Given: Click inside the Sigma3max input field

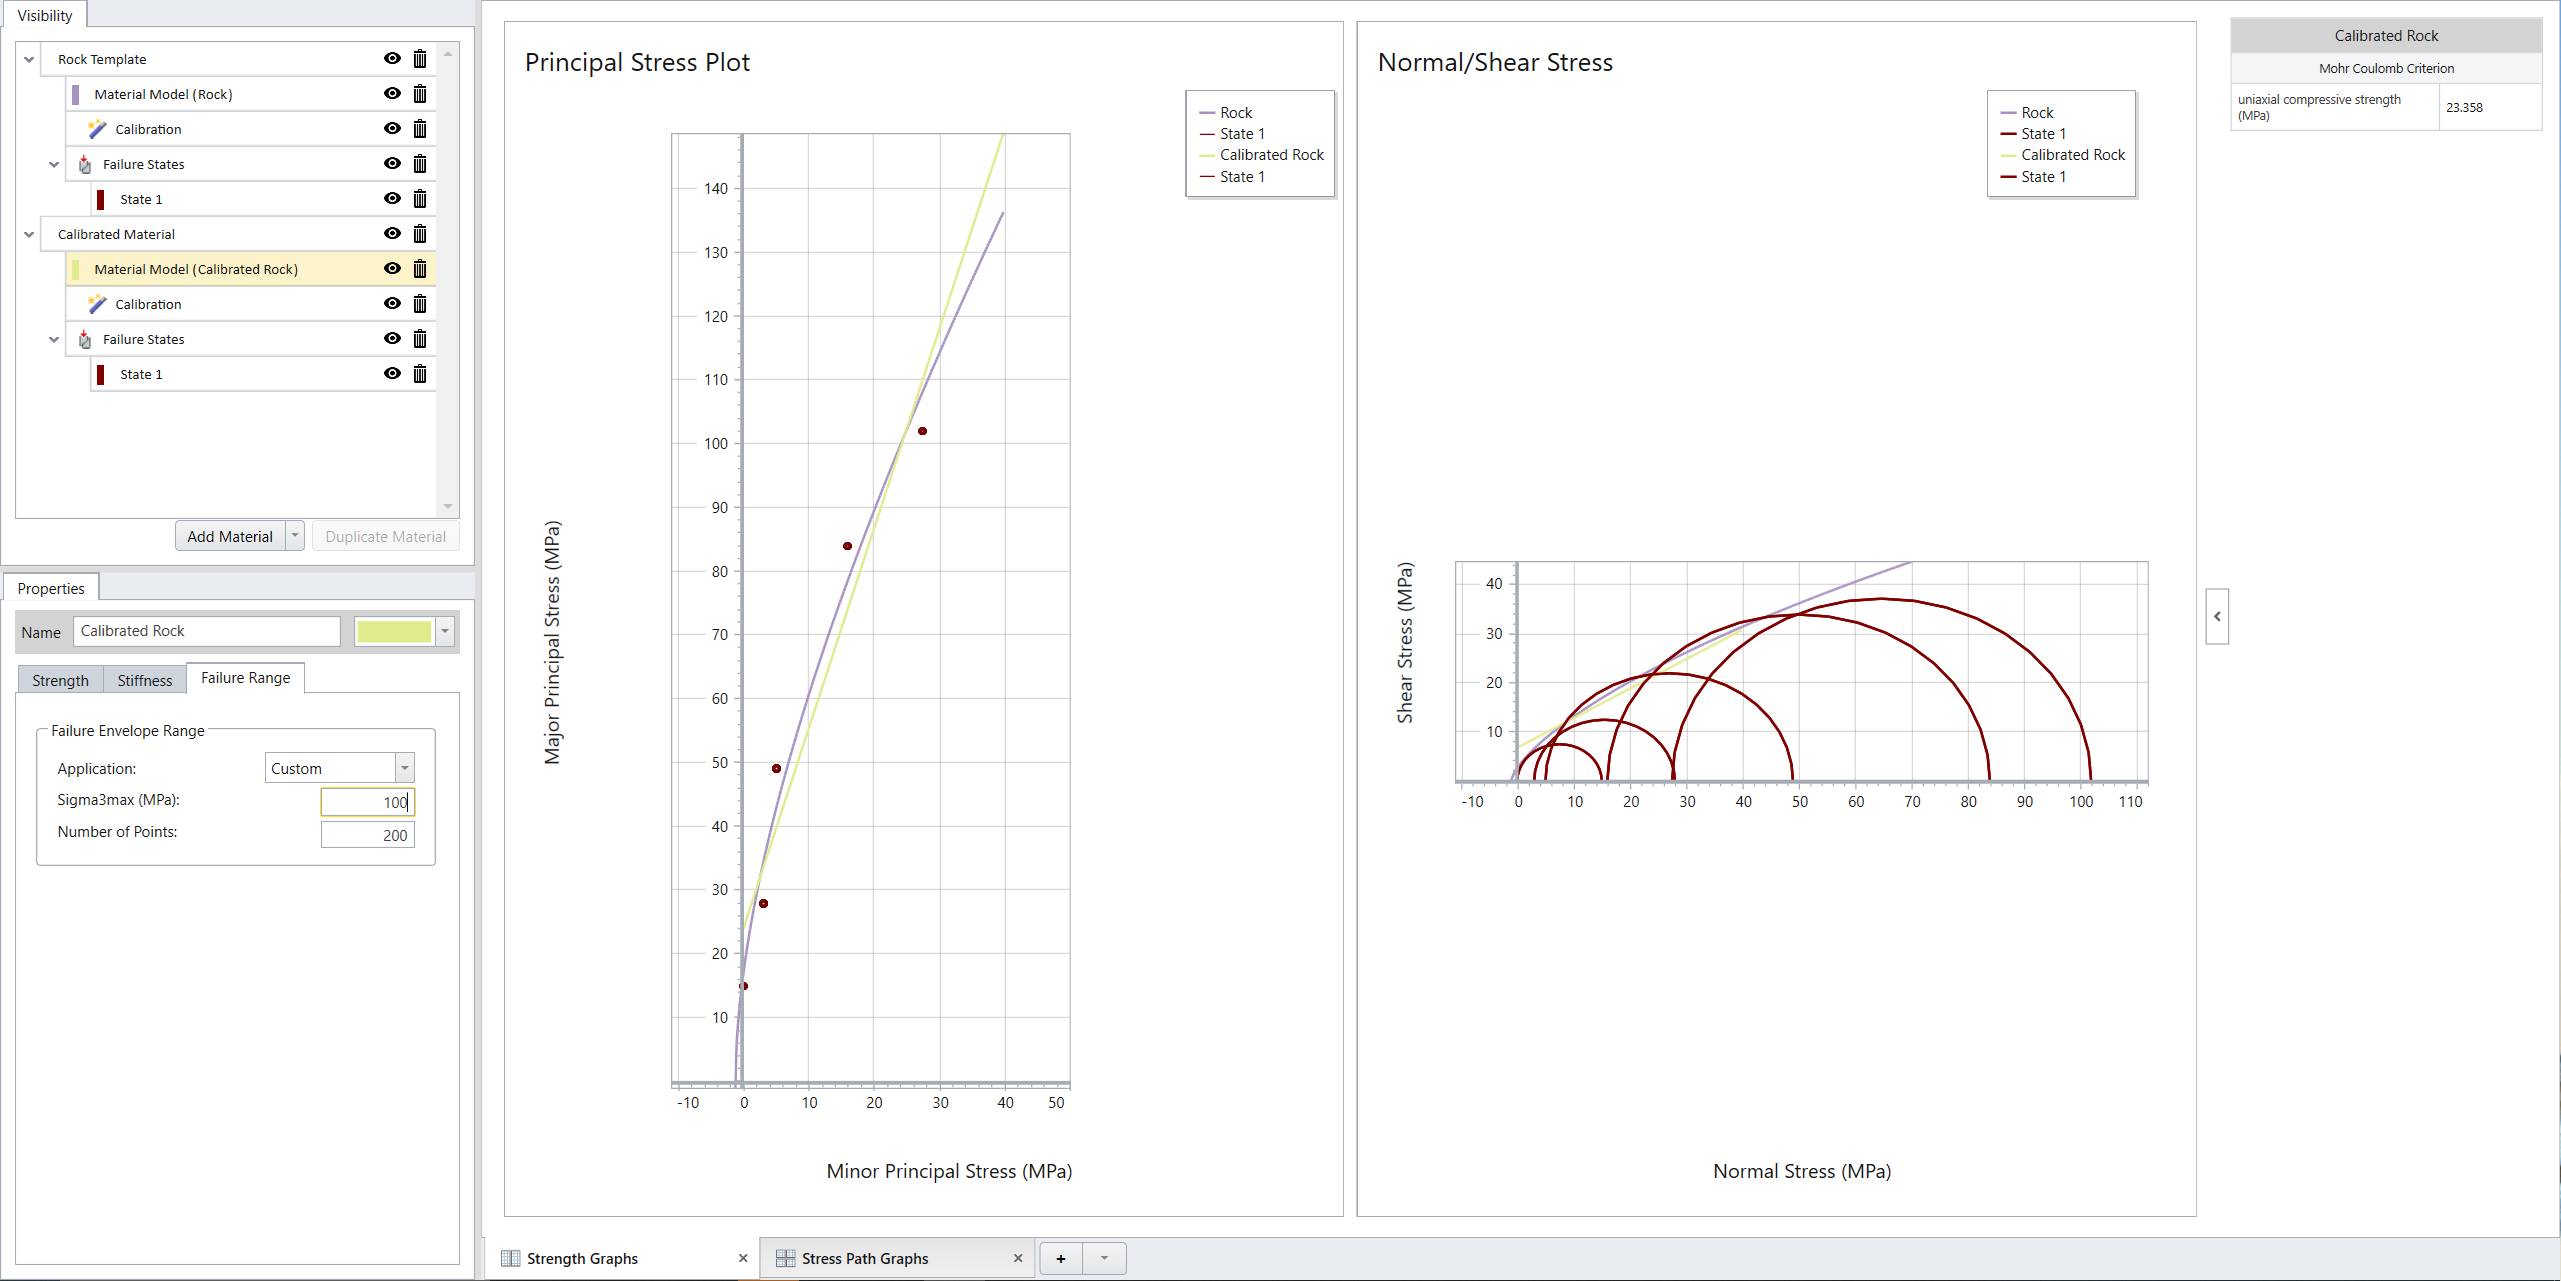Looking at the screenshot, I should coord(367,801).
